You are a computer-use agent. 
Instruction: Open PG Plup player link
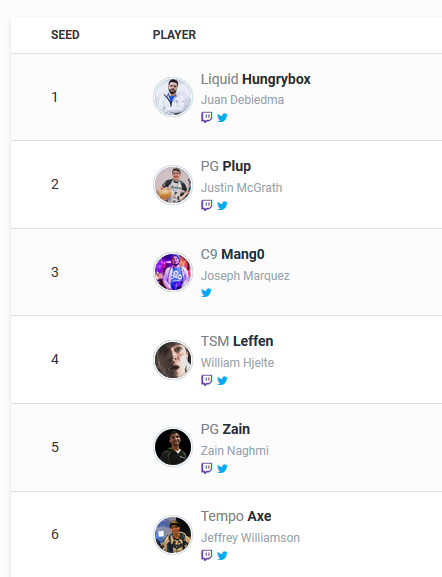coord(226,166)
